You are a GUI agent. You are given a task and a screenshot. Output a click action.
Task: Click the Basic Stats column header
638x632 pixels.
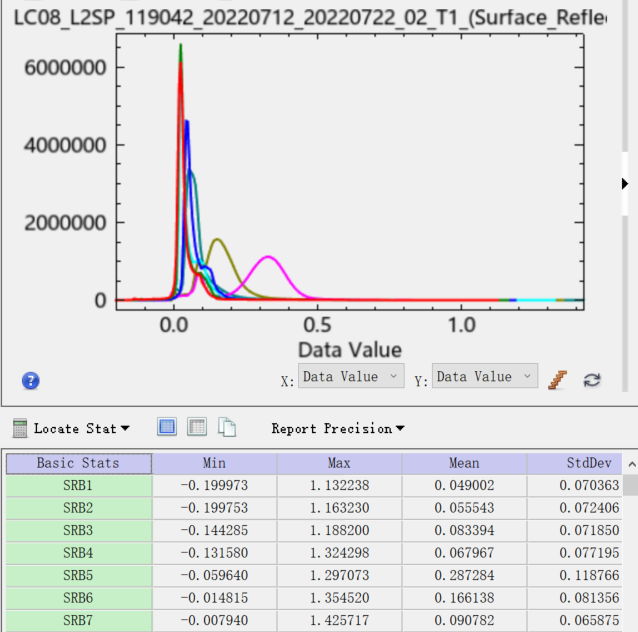[79, 464]
